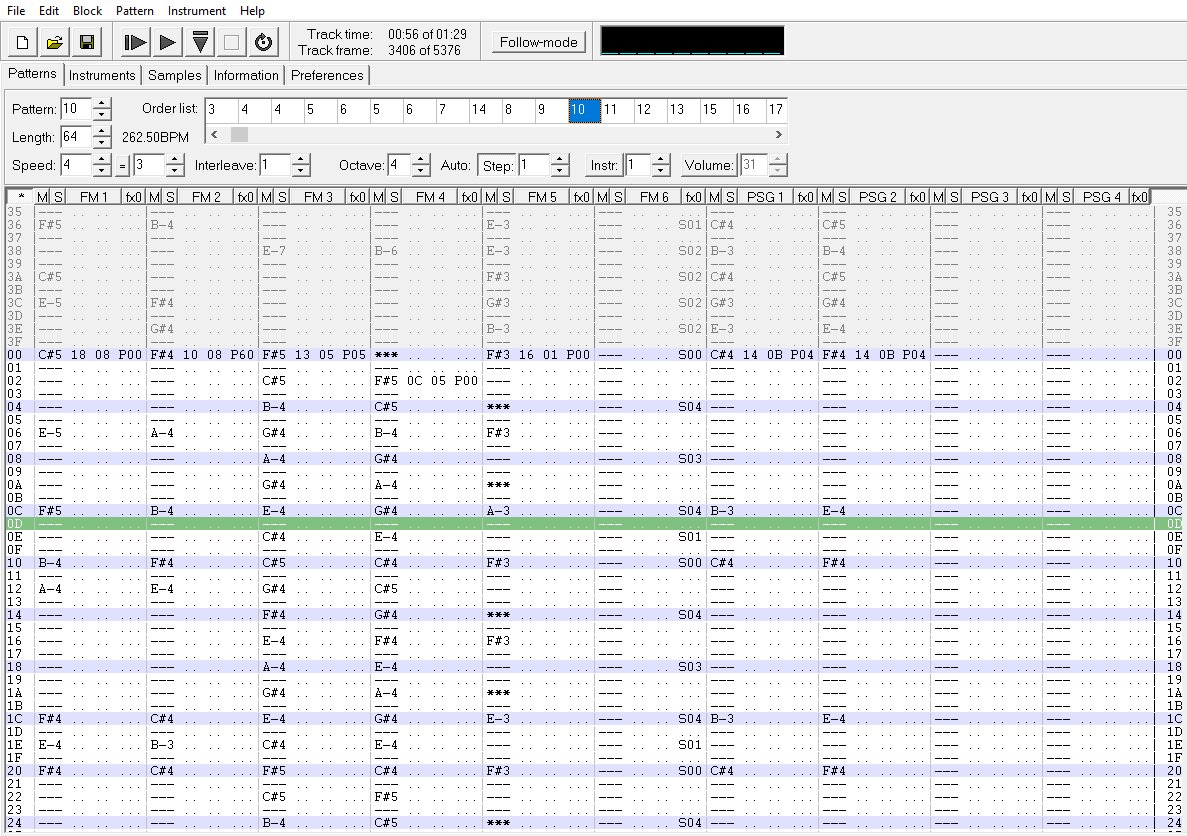Viewport: 1187px width, 836px height.
Task: Increase first Speed value with the up arrow
Action: coord(101,160)
